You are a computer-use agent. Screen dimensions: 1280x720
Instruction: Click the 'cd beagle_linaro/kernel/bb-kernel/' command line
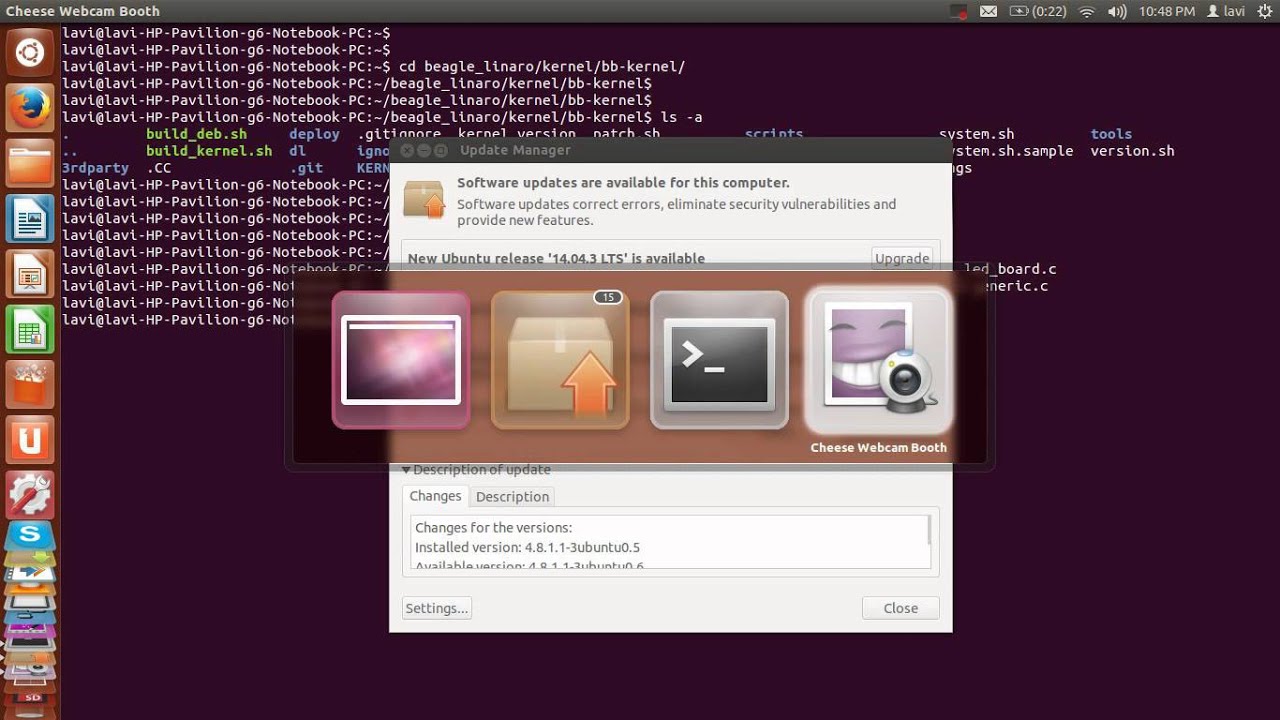[x=542, y=67]
